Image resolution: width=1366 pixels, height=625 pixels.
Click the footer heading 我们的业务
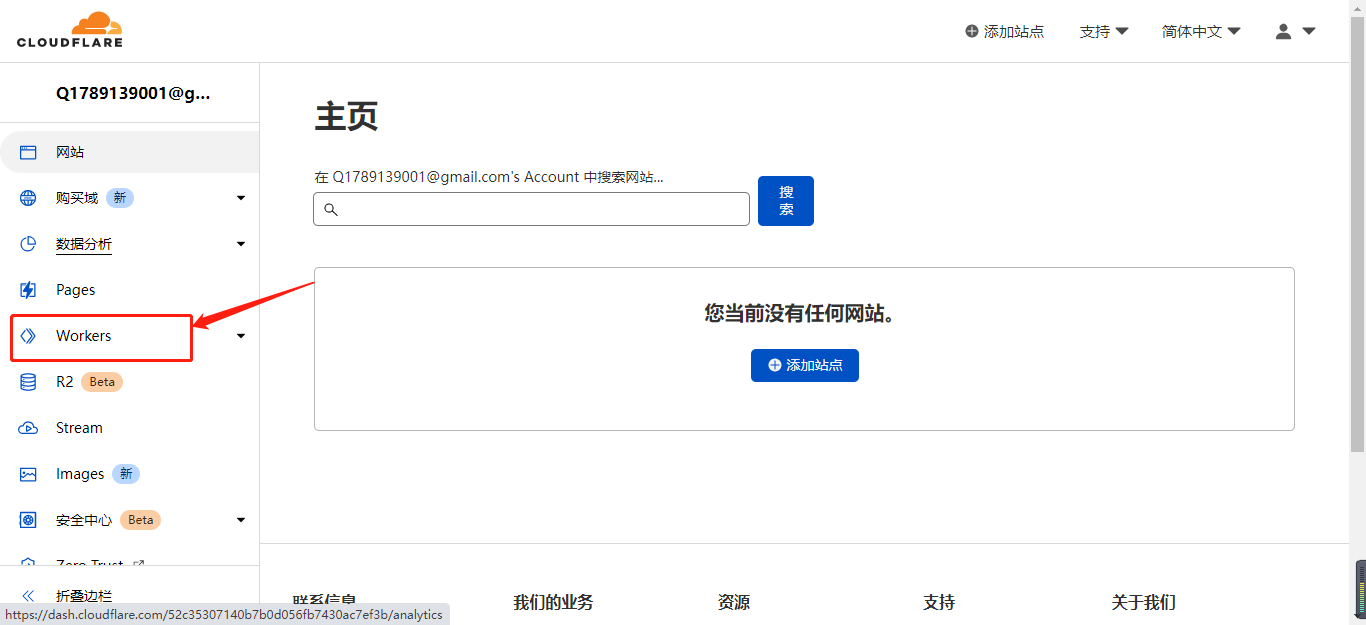coord(553,602)
